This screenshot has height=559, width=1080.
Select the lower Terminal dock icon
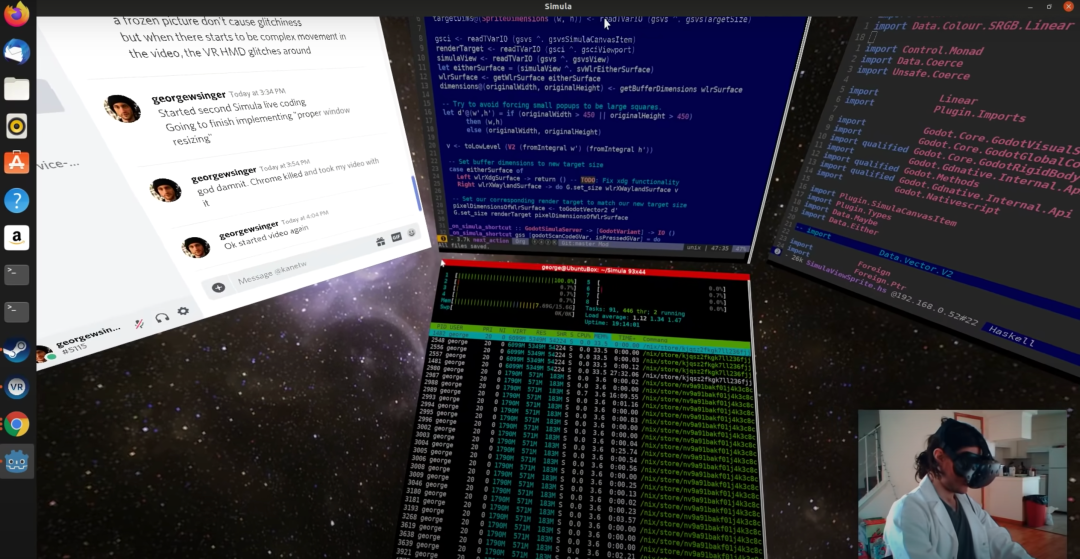click(x=17, y=312)
